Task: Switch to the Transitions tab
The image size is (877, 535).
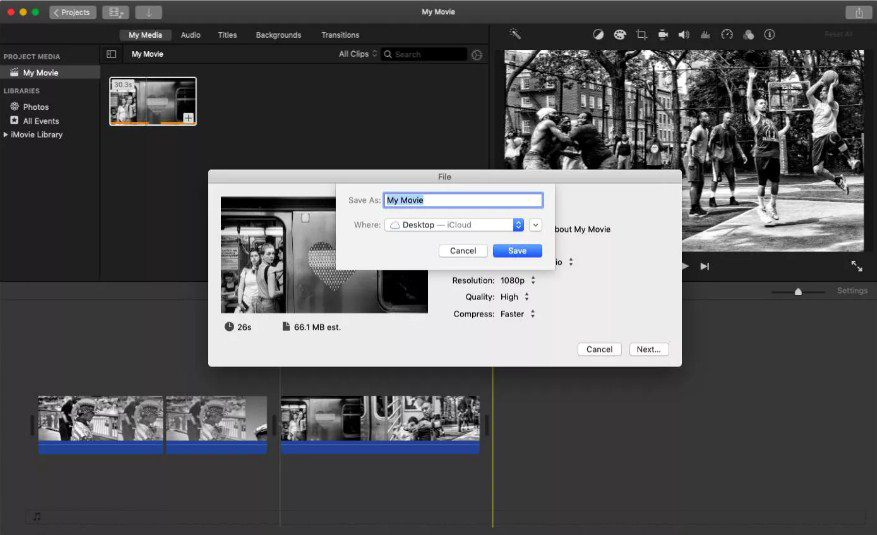Action: 340,35
